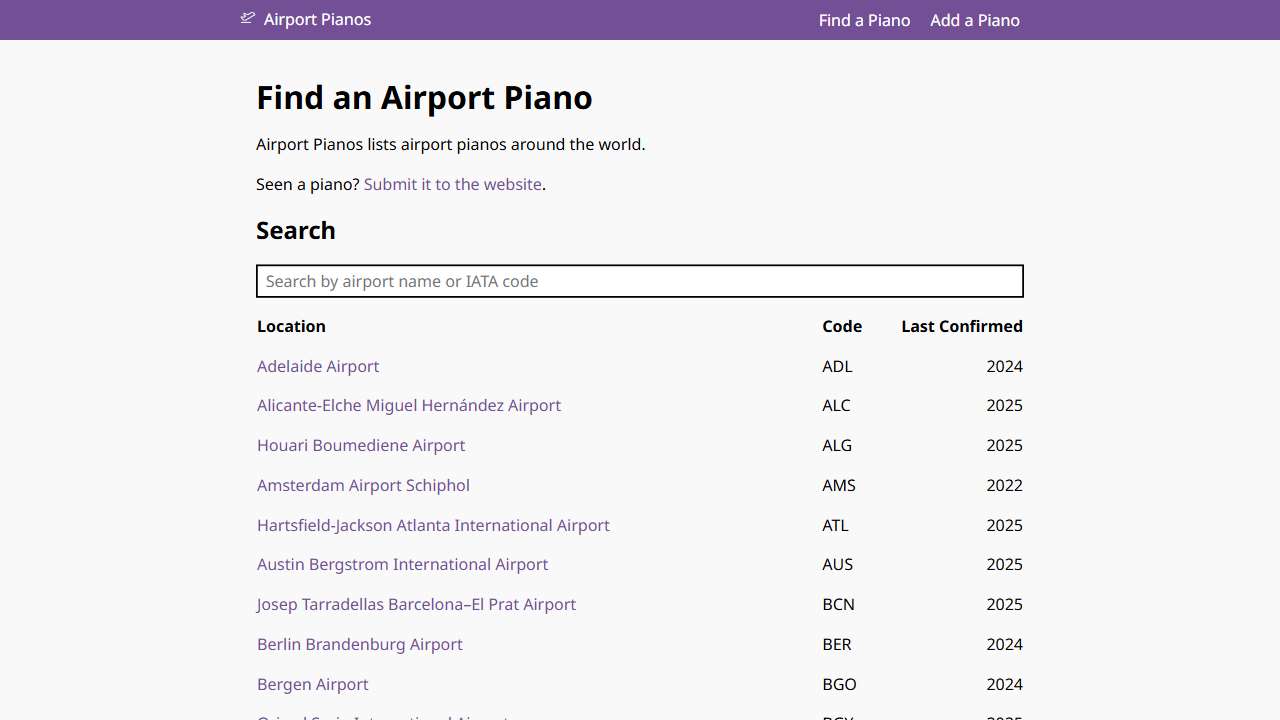
Task: Open the Austin Bergstrom International Airport entry
Action: [x=402, y=564]
